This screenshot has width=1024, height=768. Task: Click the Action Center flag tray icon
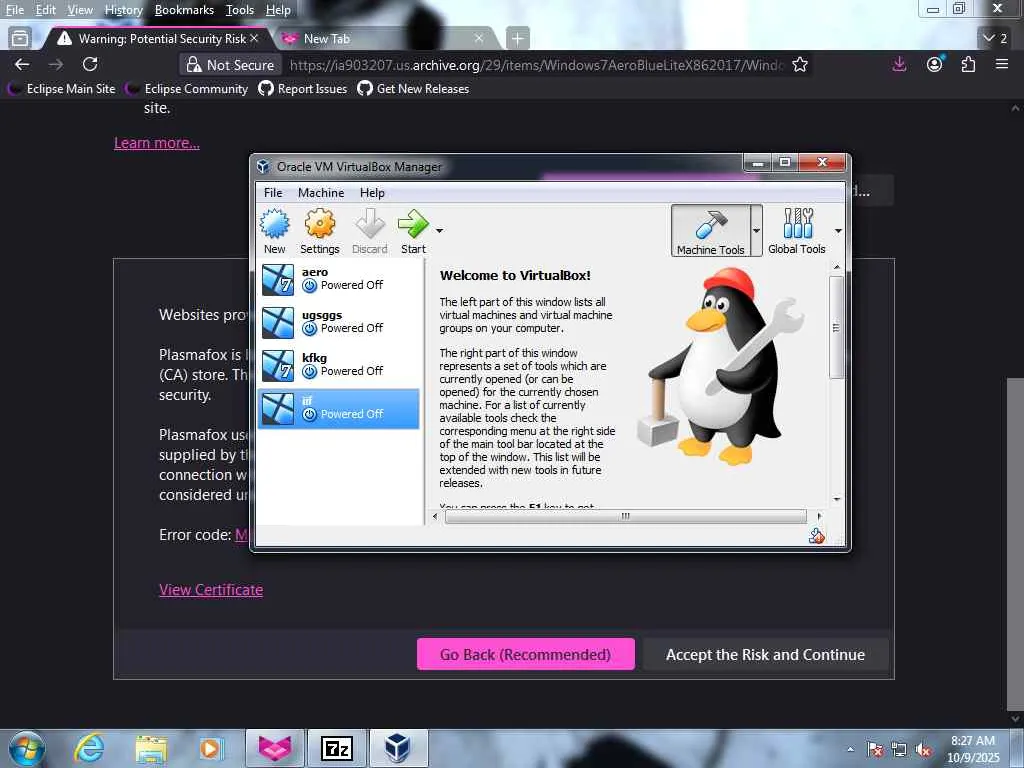pyautogui.click(x=875, y=750)
